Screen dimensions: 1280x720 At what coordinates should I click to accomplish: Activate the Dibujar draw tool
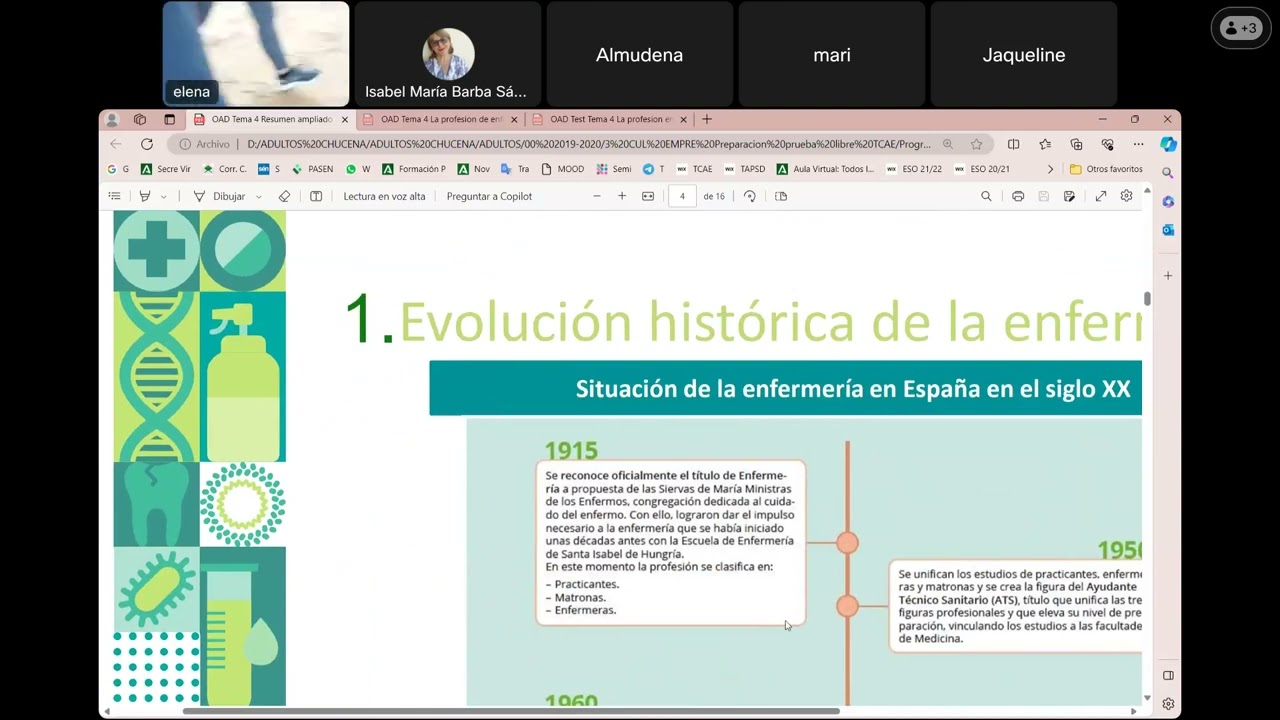[x=219, y=196]
